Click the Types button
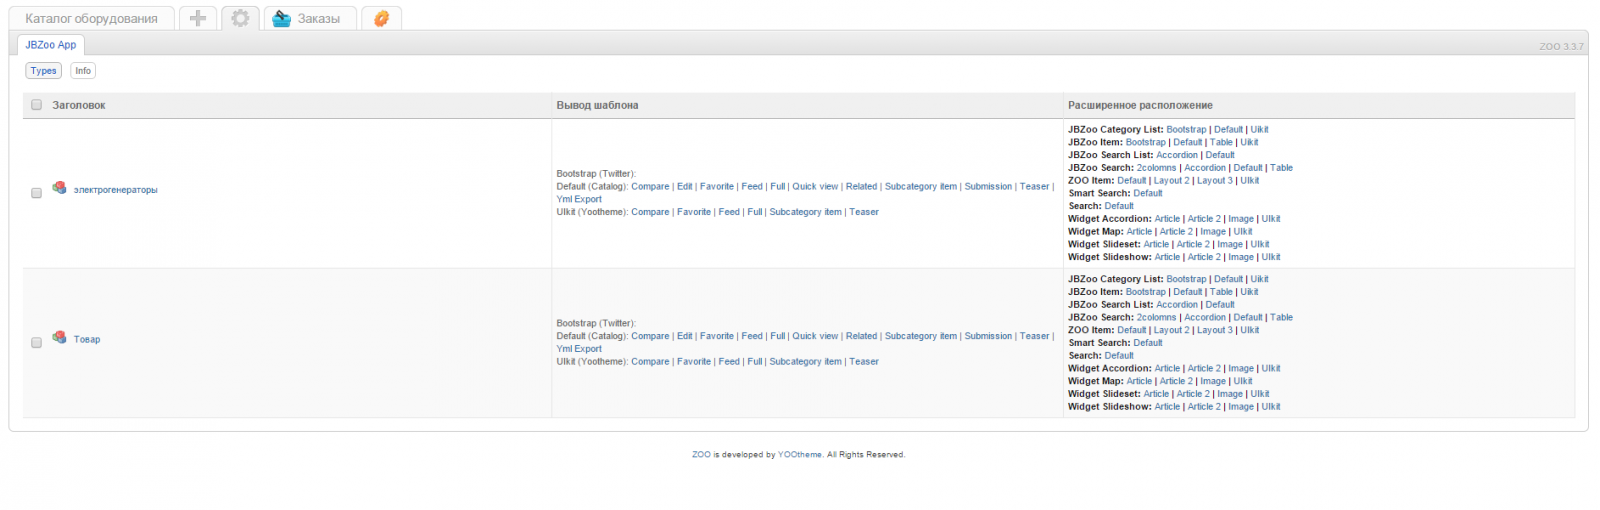This screenshot has width=1600, height=510. click(43, 71)
